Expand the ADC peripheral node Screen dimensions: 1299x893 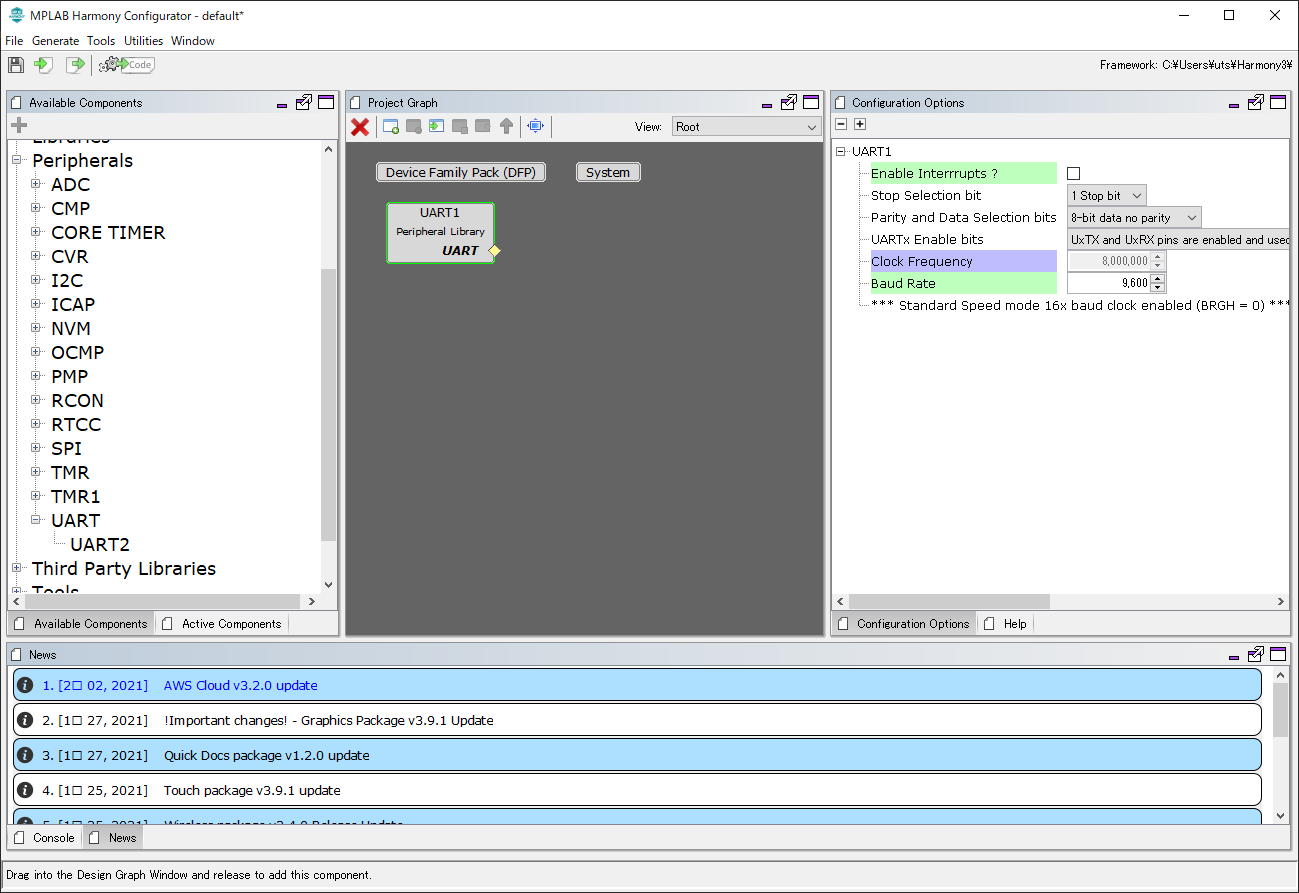[36, 184]
